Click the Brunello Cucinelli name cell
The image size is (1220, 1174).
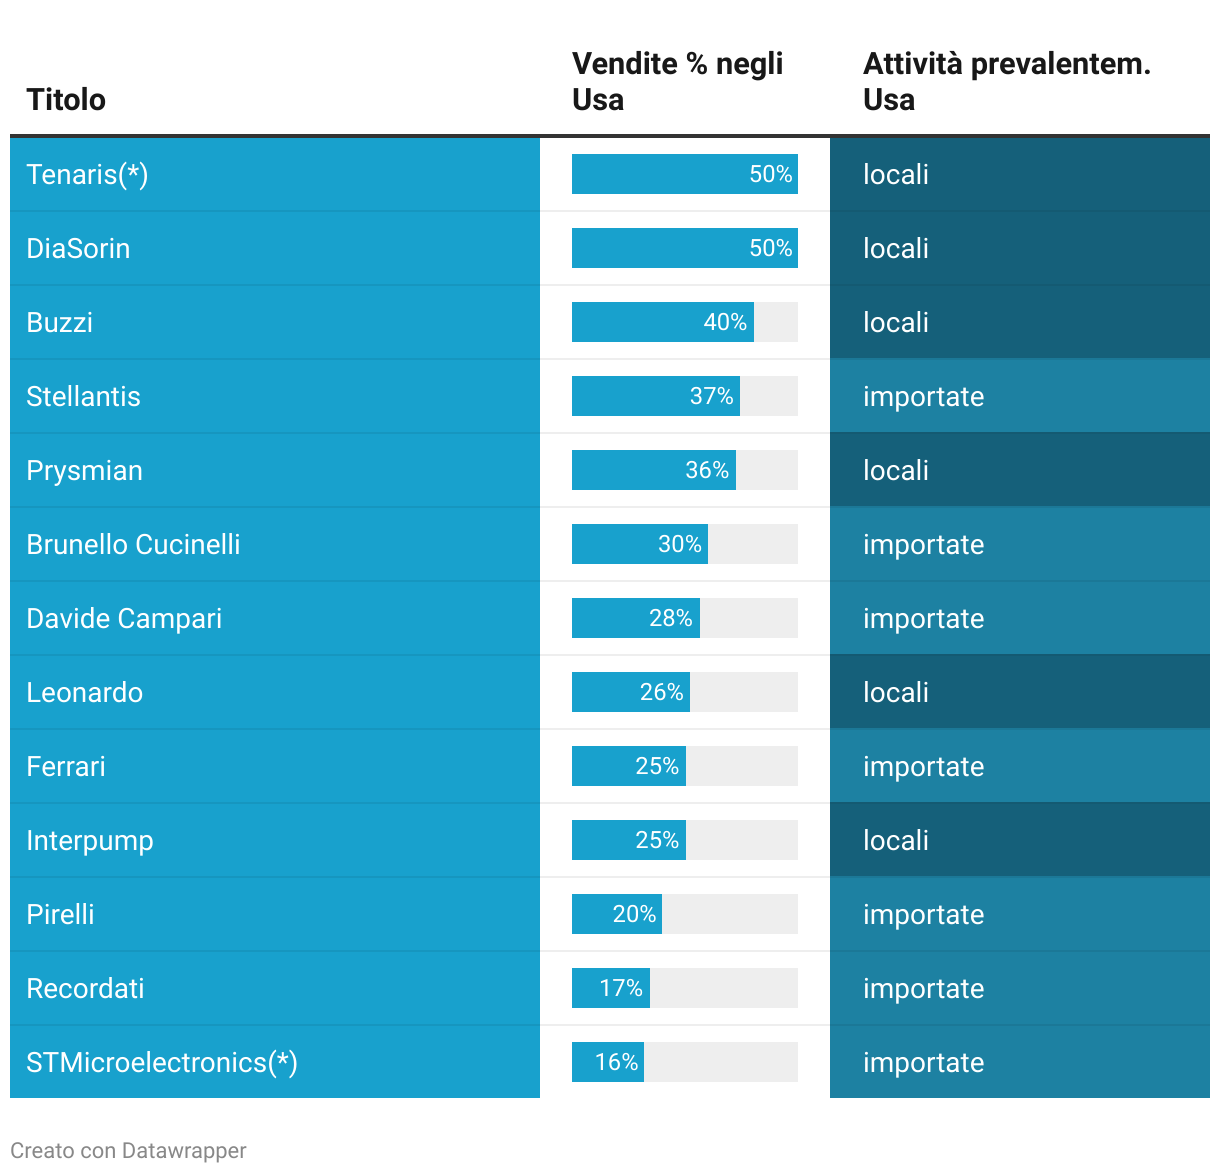tap(133, 545)
